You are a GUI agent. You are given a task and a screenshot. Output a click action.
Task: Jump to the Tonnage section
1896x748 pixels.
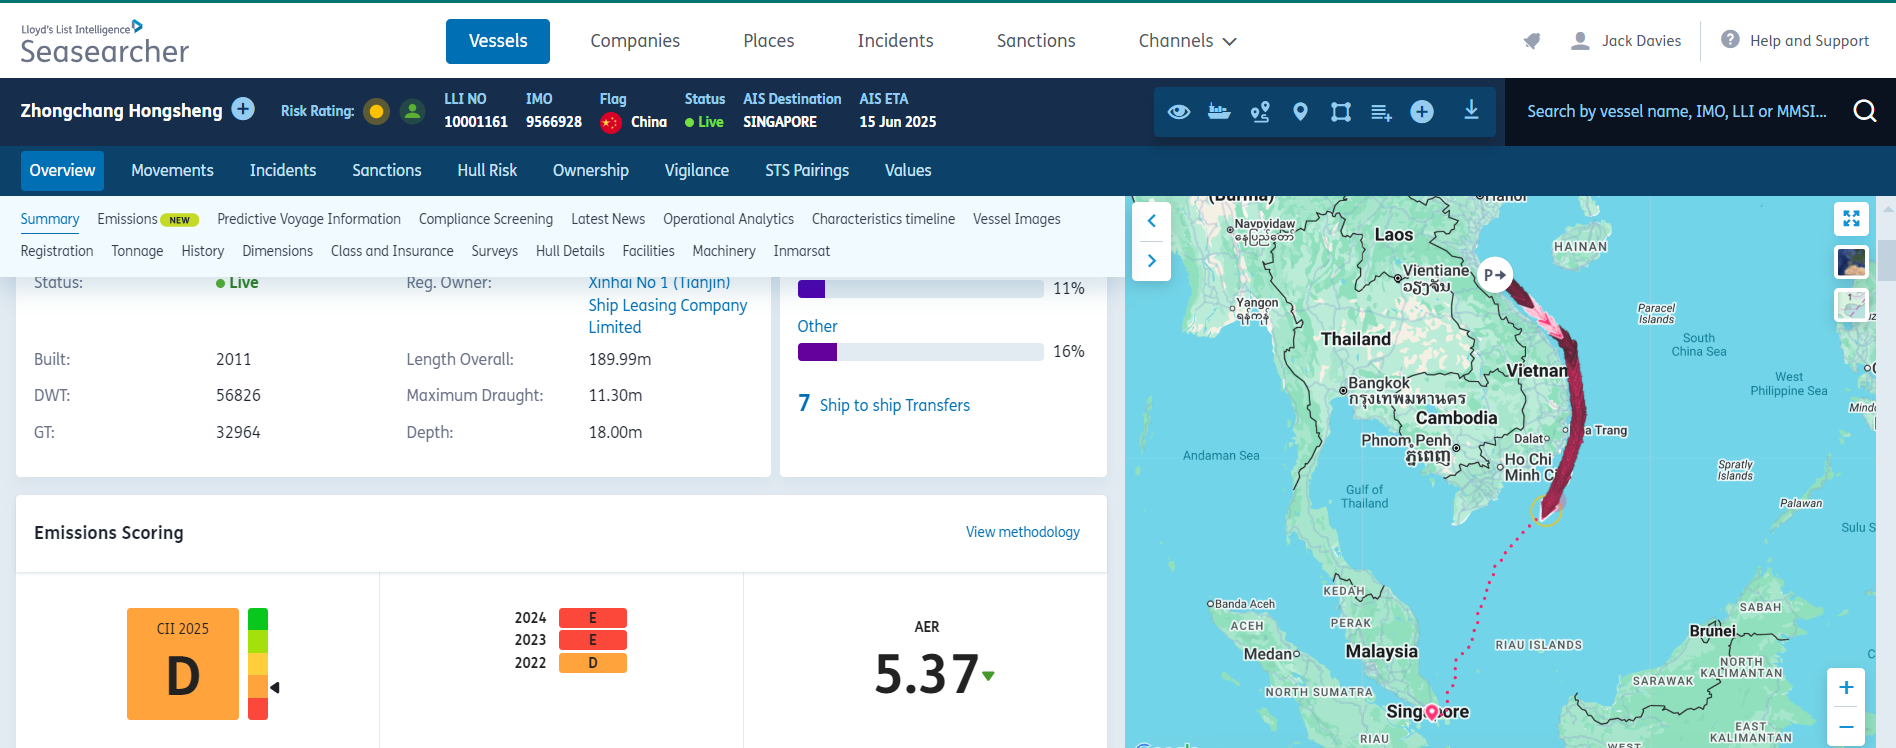137,251
